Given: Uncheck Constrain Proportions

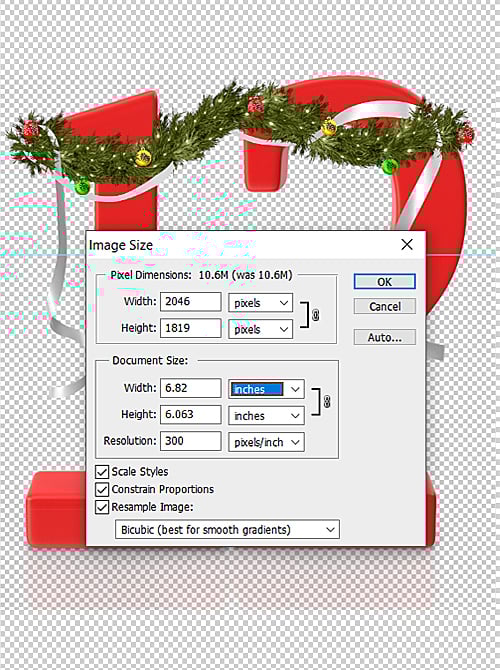Looking at the screenshot, I should tap(102, 489).
